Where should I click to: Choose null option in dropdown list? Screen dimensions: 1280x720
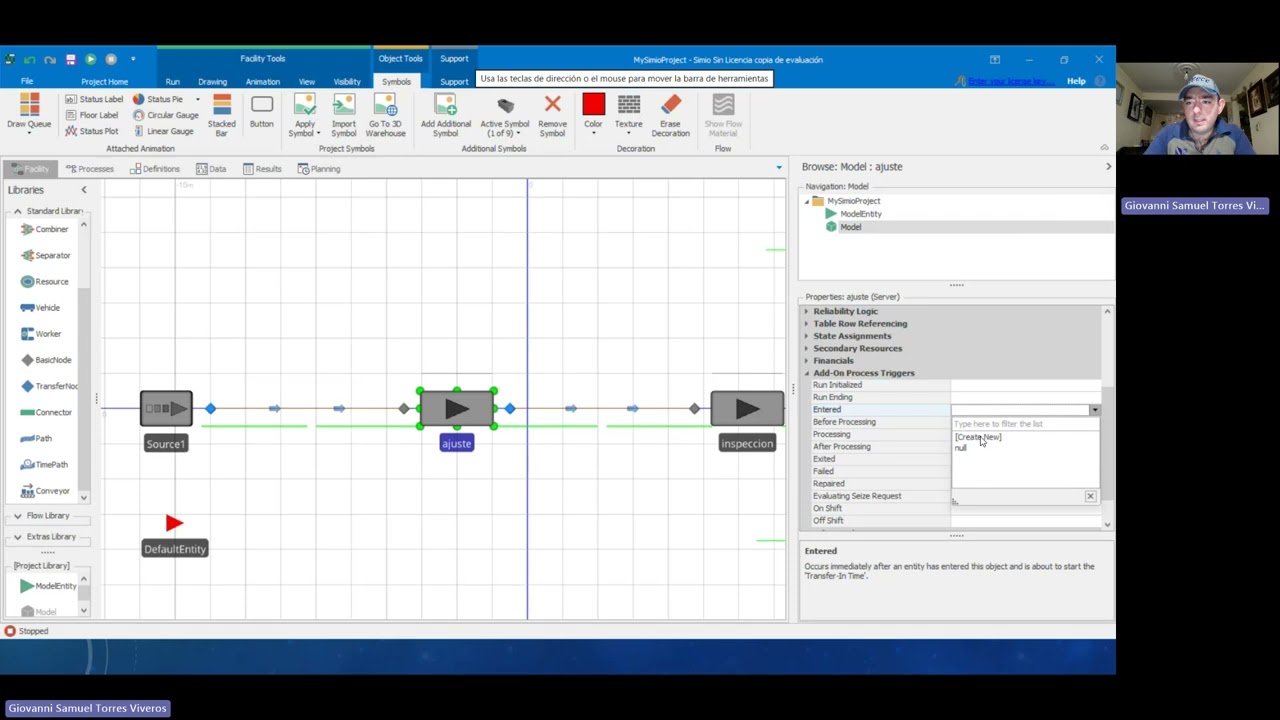(960, 448)
